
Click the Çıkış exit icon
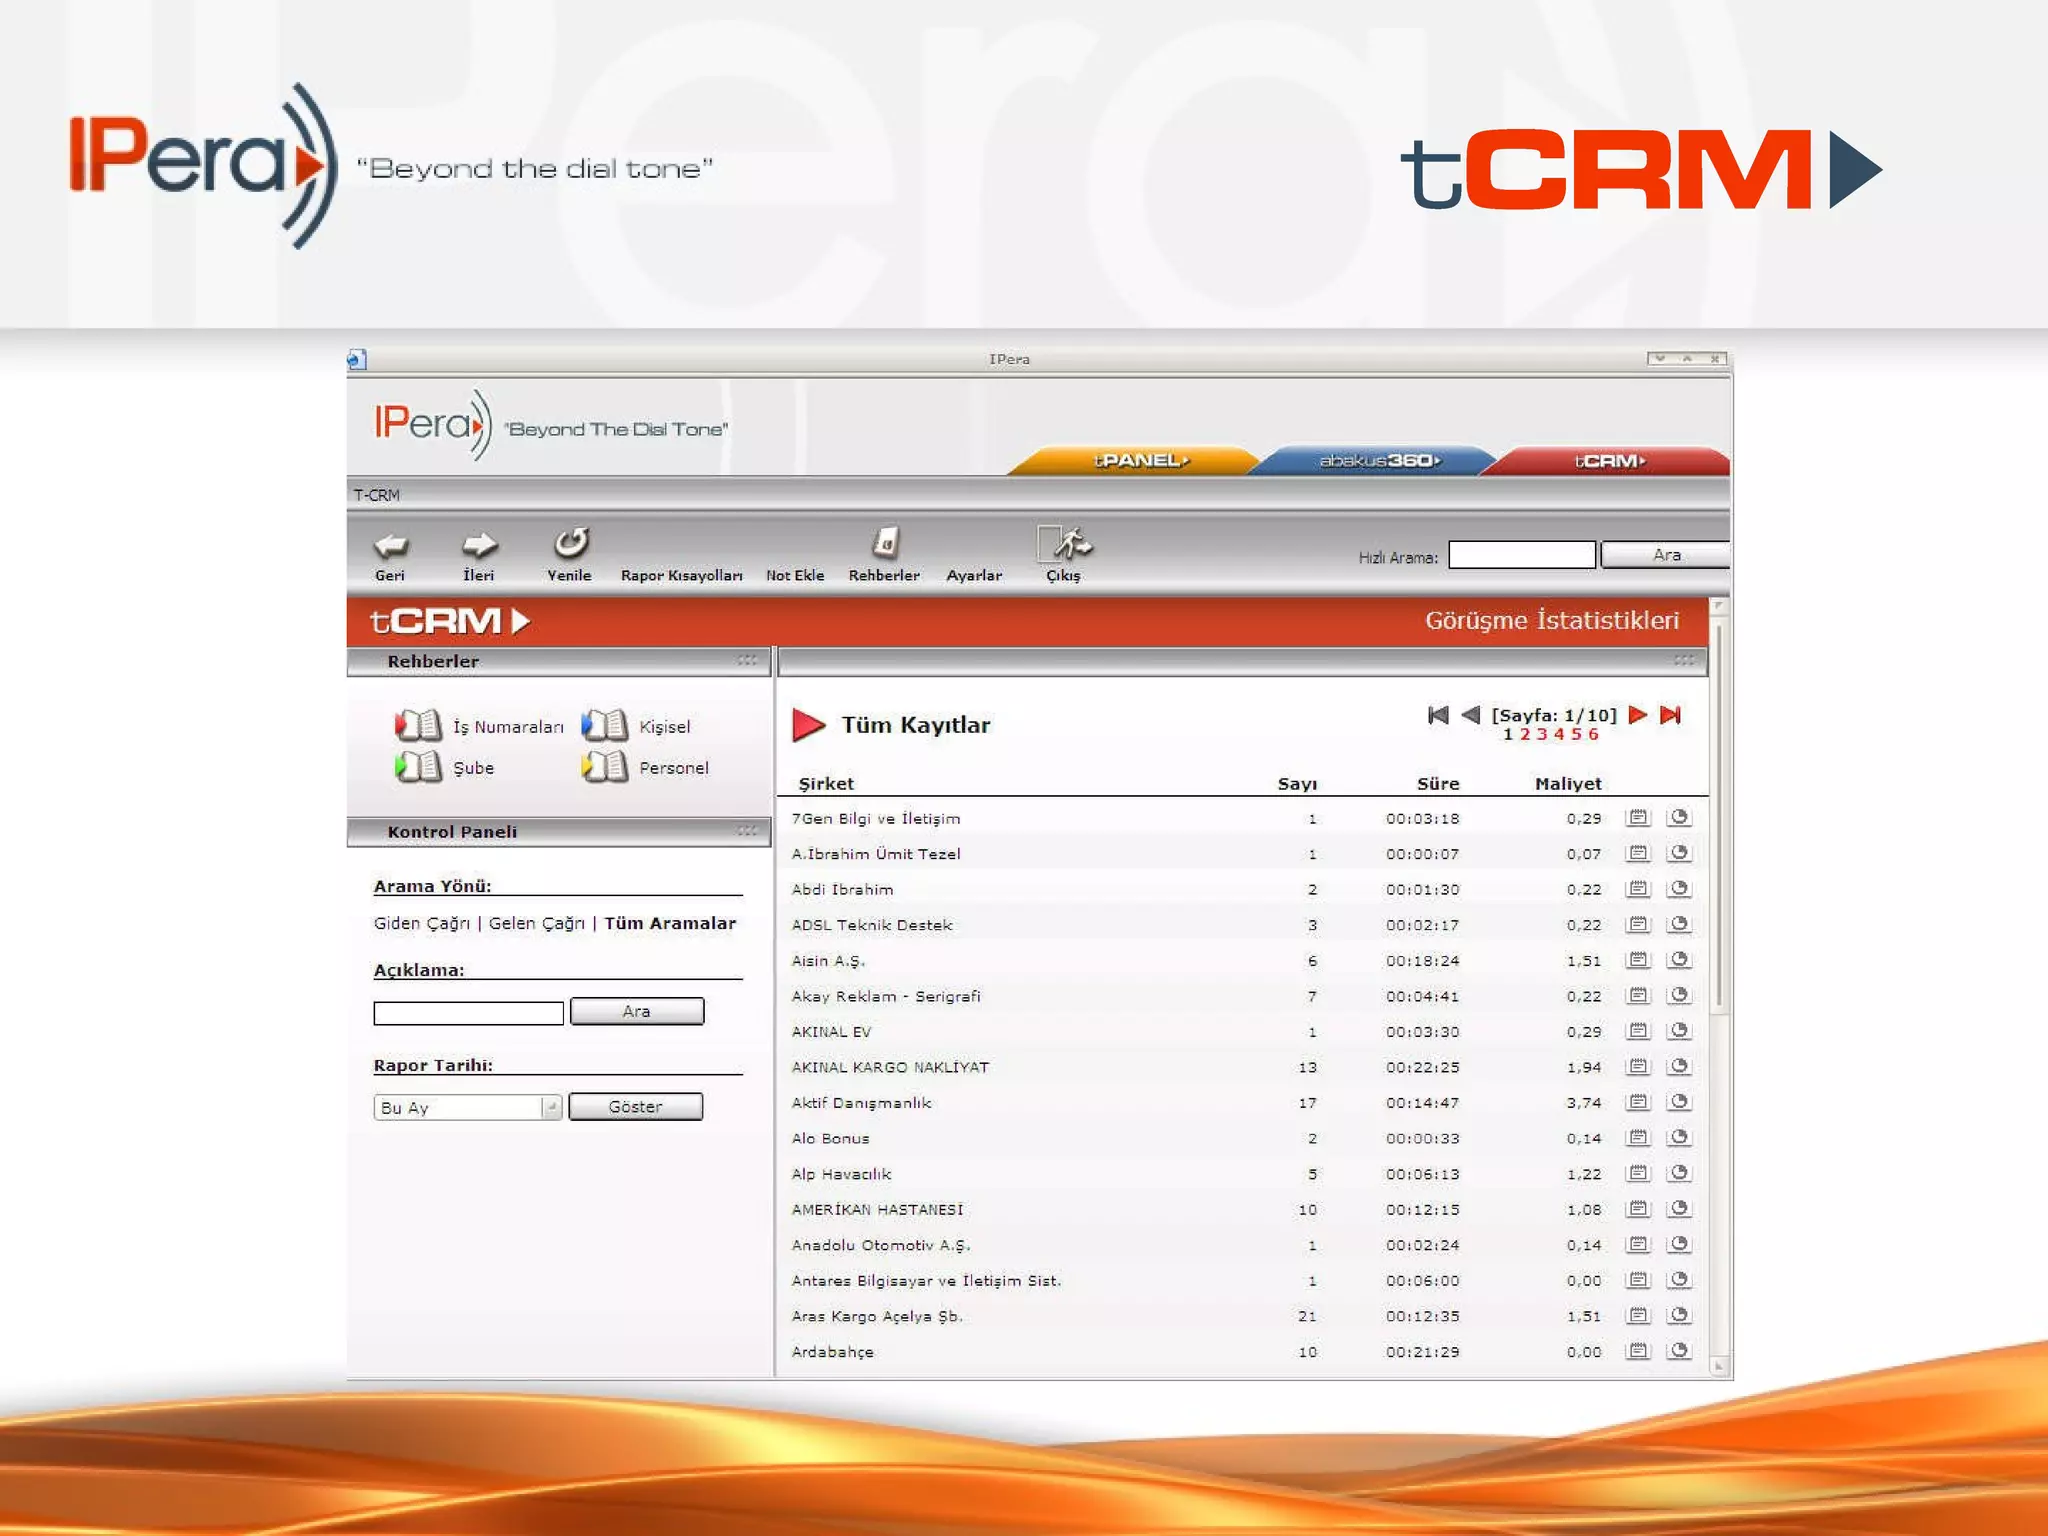pos(1064,543)
